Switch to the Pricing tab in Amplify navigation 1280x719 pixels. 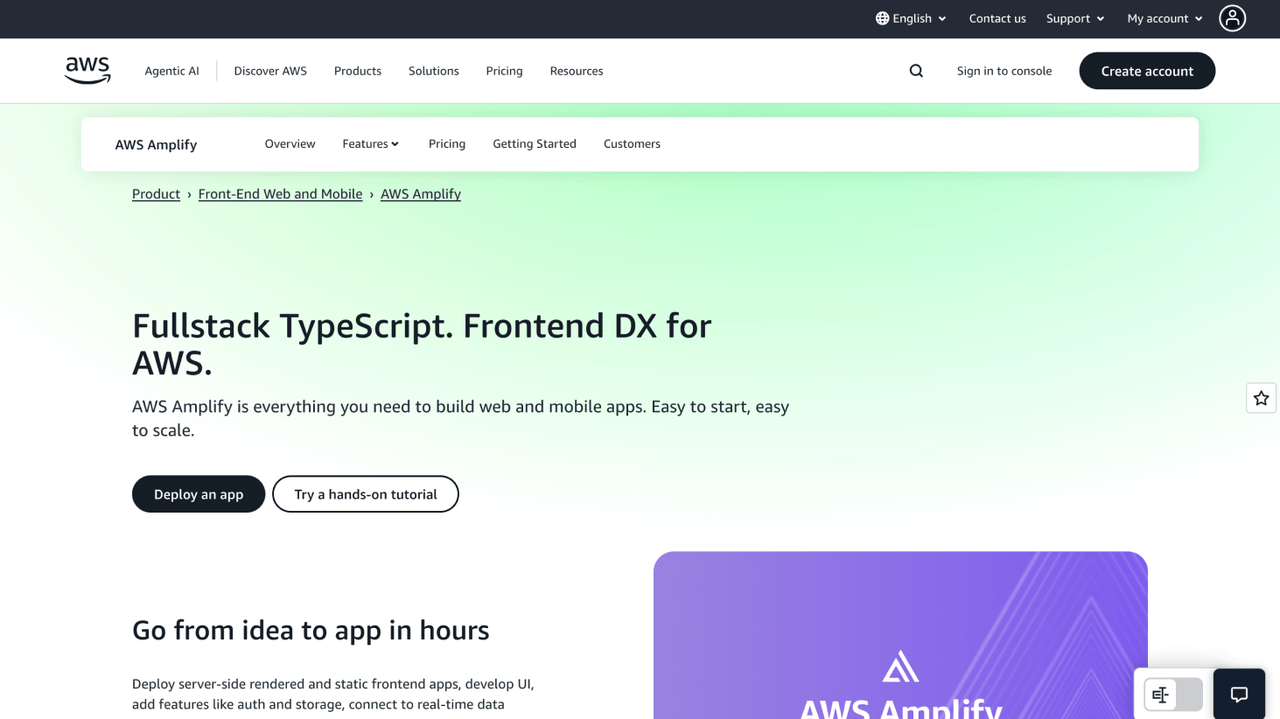447,143
